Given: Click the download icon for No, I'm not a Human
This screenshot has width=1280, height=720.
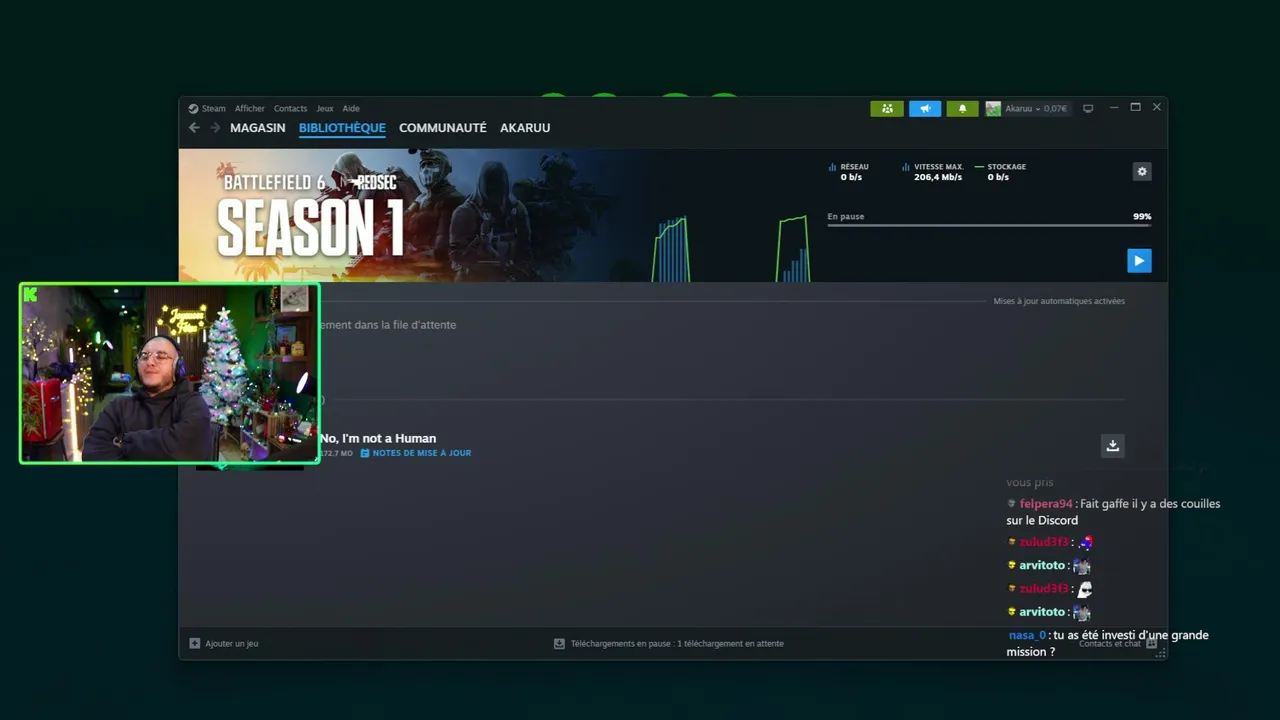Looking at the screenshot, I should 1113,446.
